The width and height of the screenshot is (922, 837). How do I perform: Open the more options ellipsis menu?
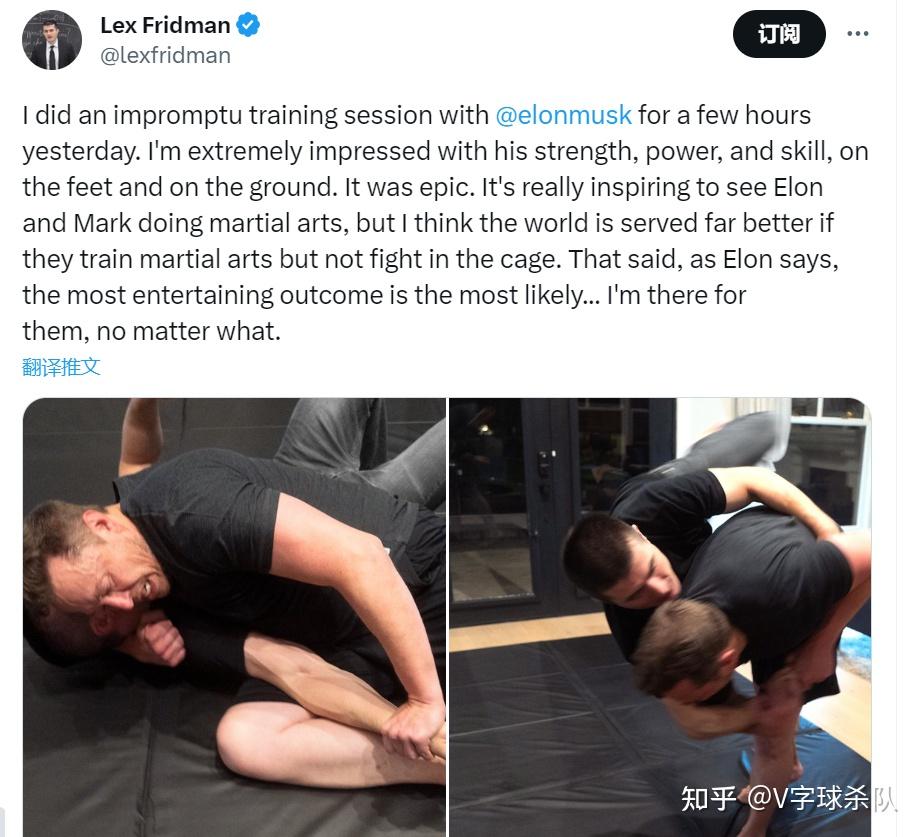857,34
